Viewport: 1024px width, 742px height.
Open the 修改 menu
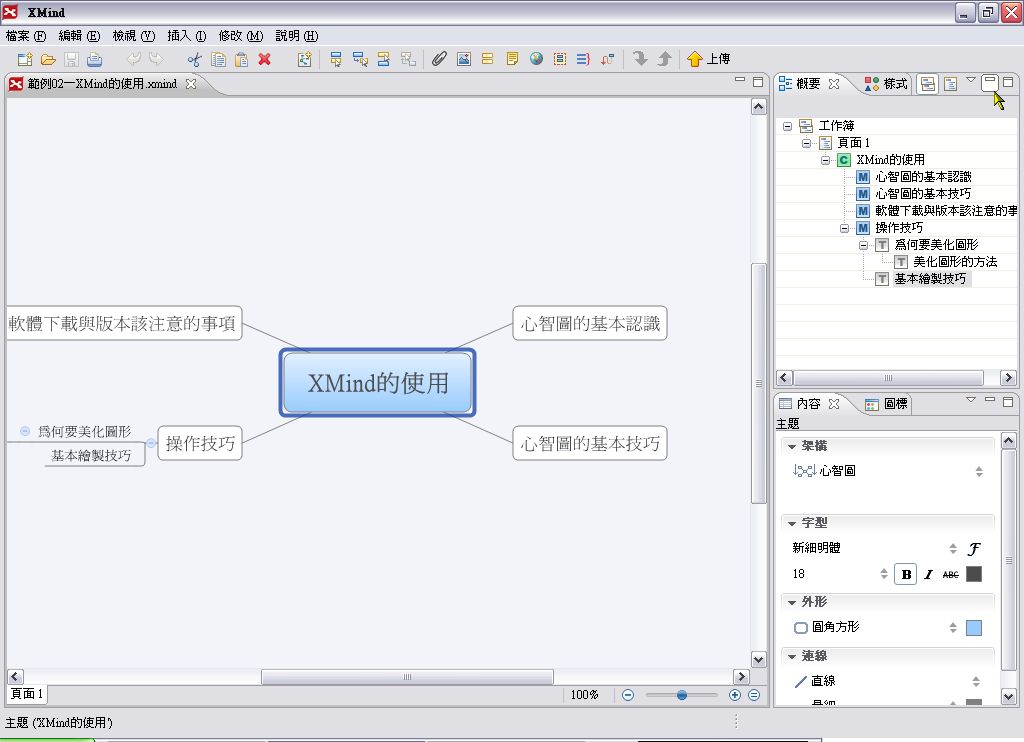240,36
